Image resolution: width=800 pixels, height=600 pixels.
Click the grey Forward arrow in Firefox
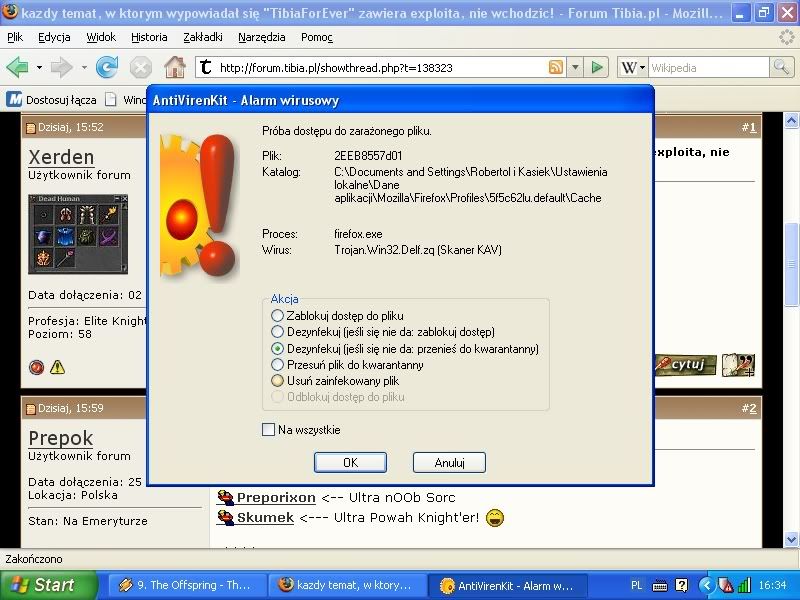coord(62,68)
